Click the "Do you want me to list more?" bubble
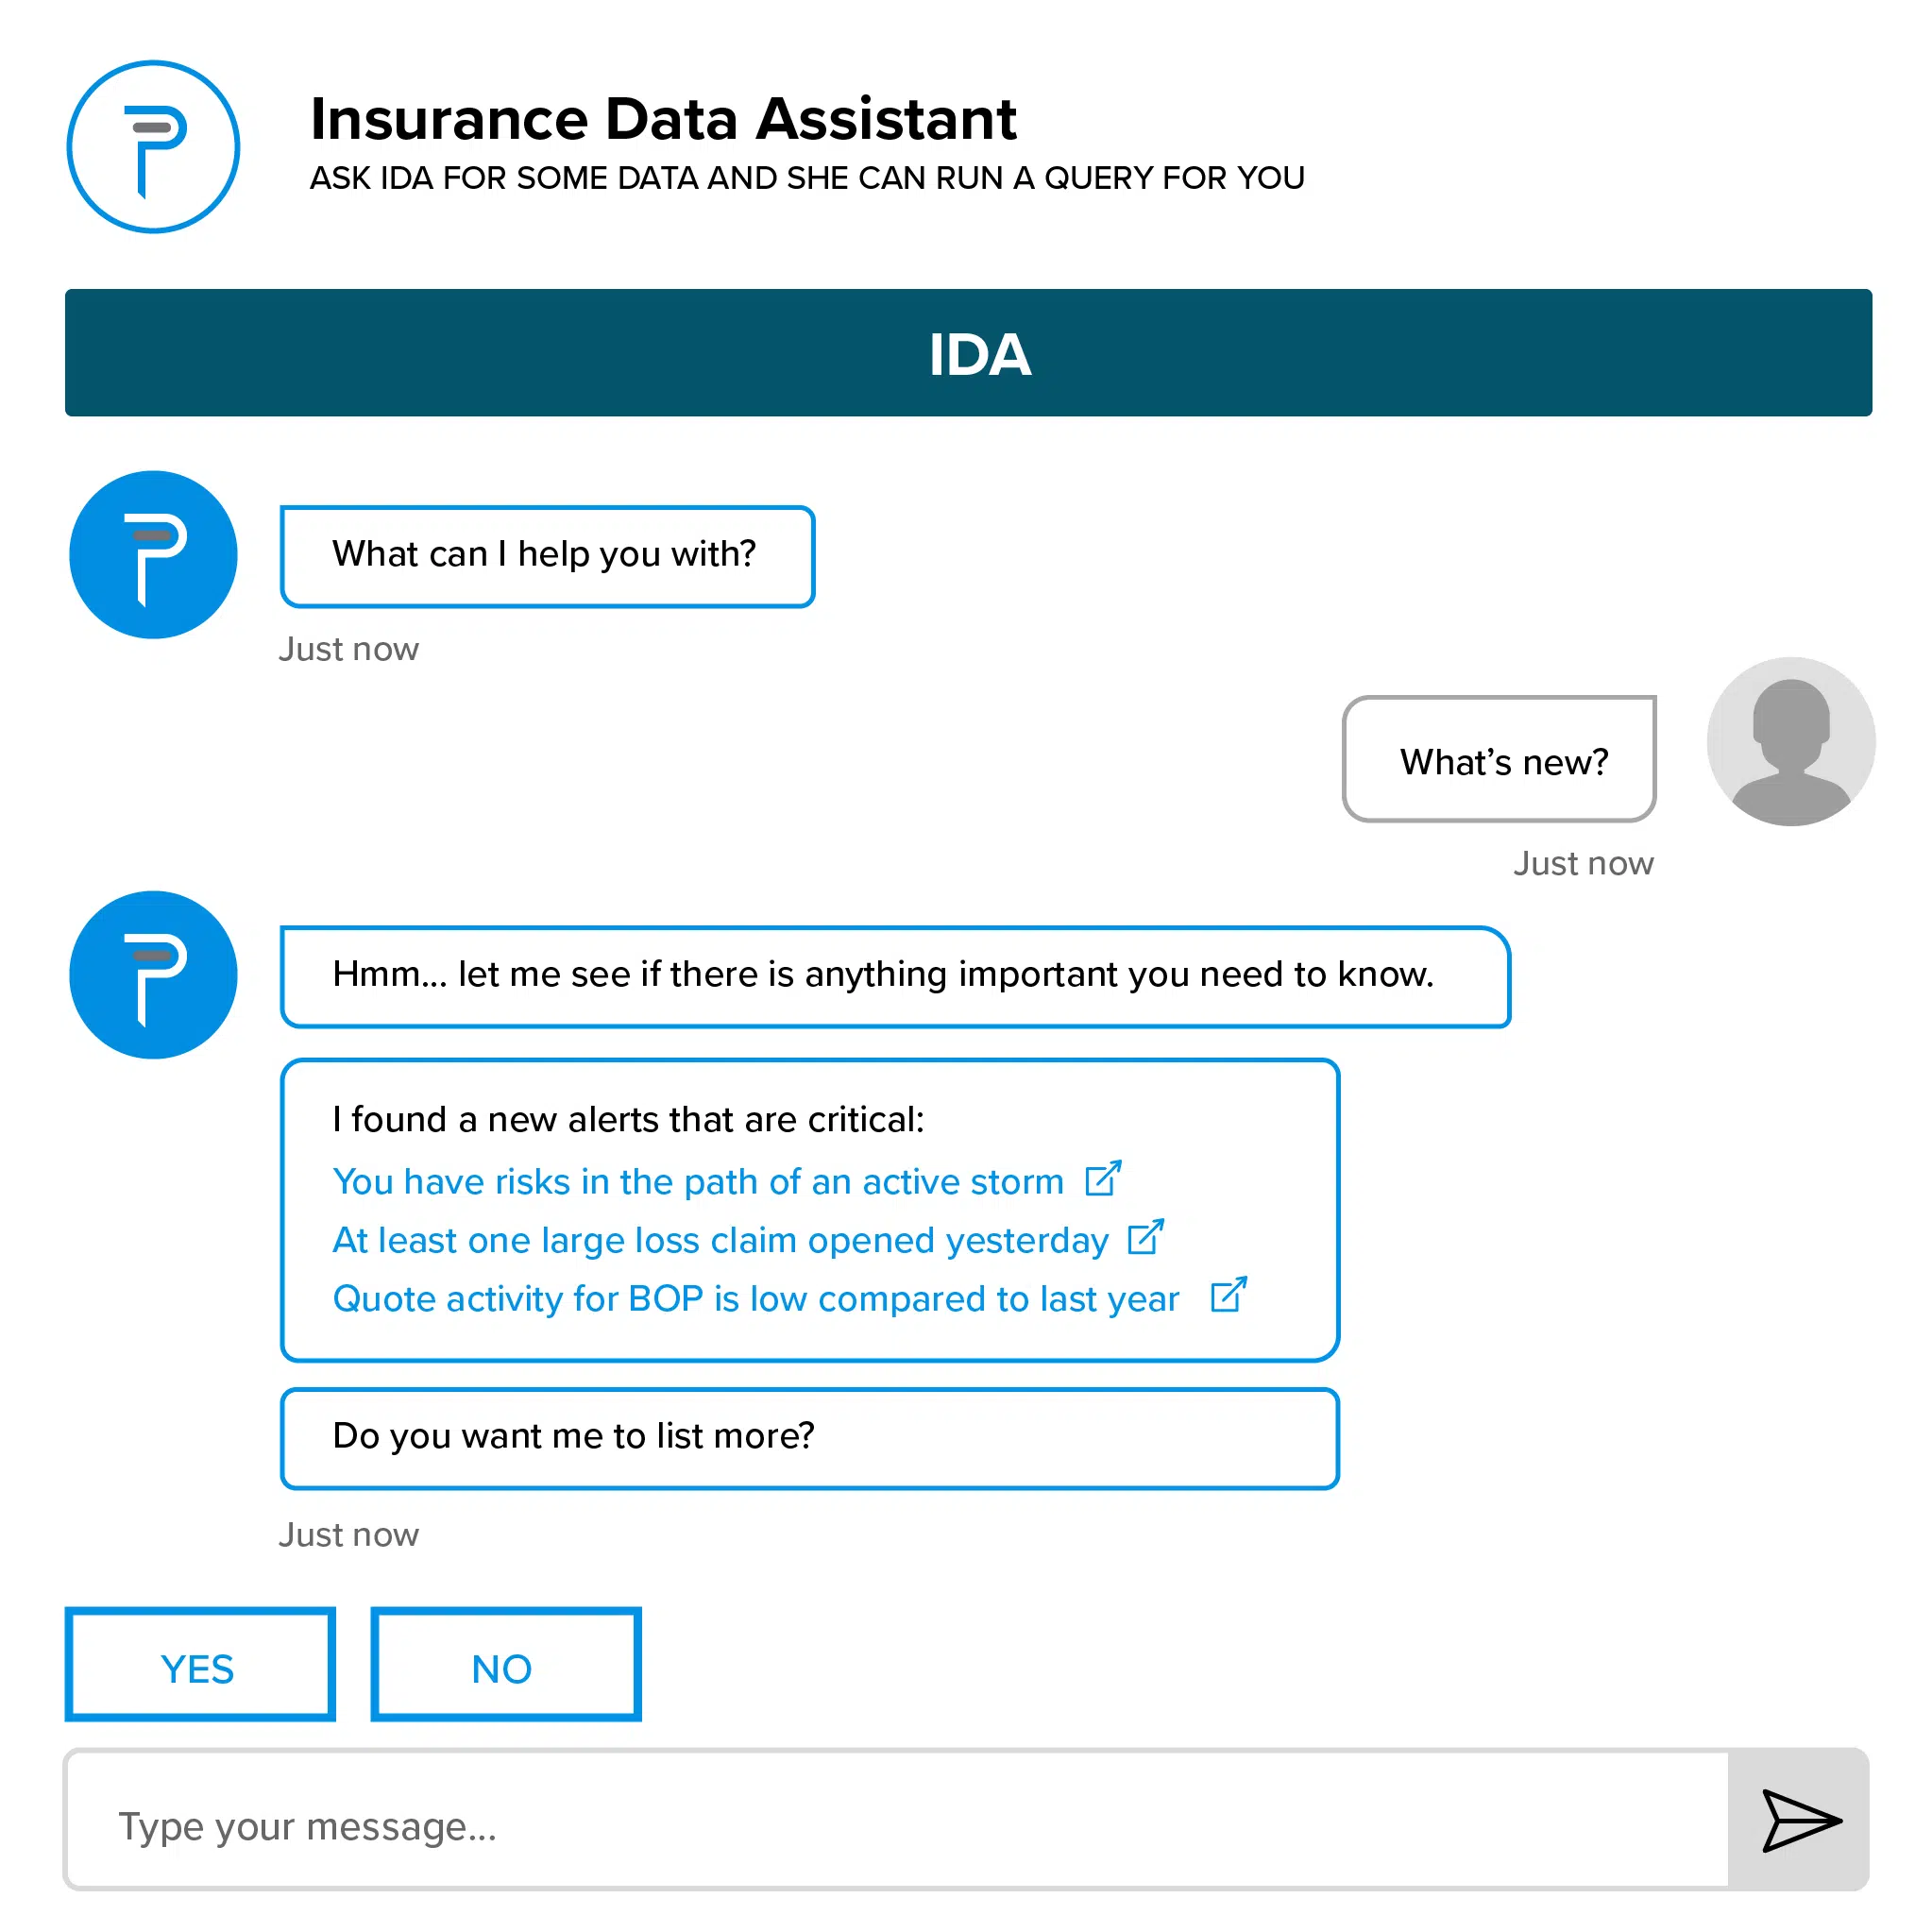This screenshot has height=1932, width=1932. click(809, 1437)
